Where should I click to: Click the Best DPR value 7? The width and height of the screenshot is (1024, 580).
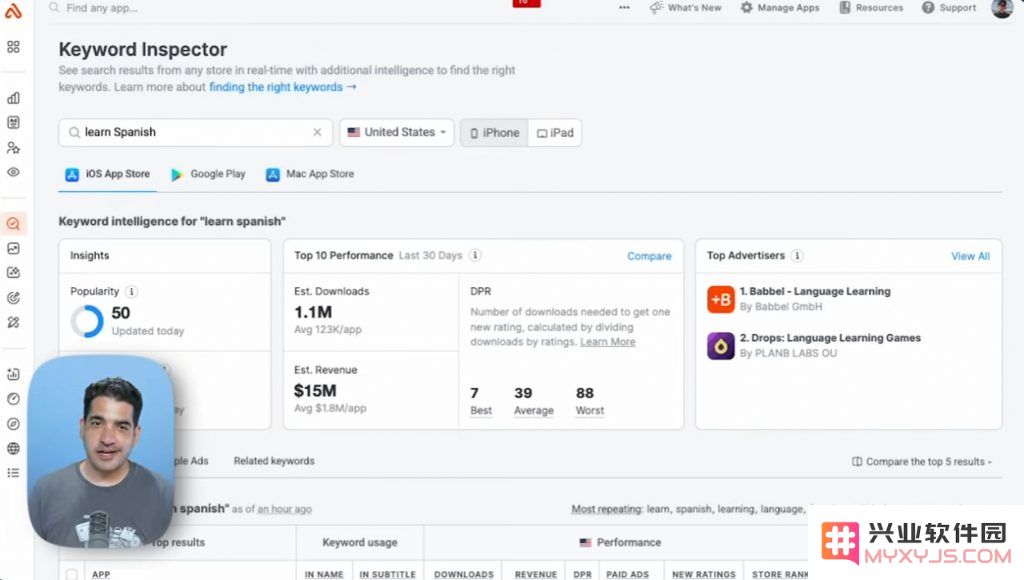475,393
